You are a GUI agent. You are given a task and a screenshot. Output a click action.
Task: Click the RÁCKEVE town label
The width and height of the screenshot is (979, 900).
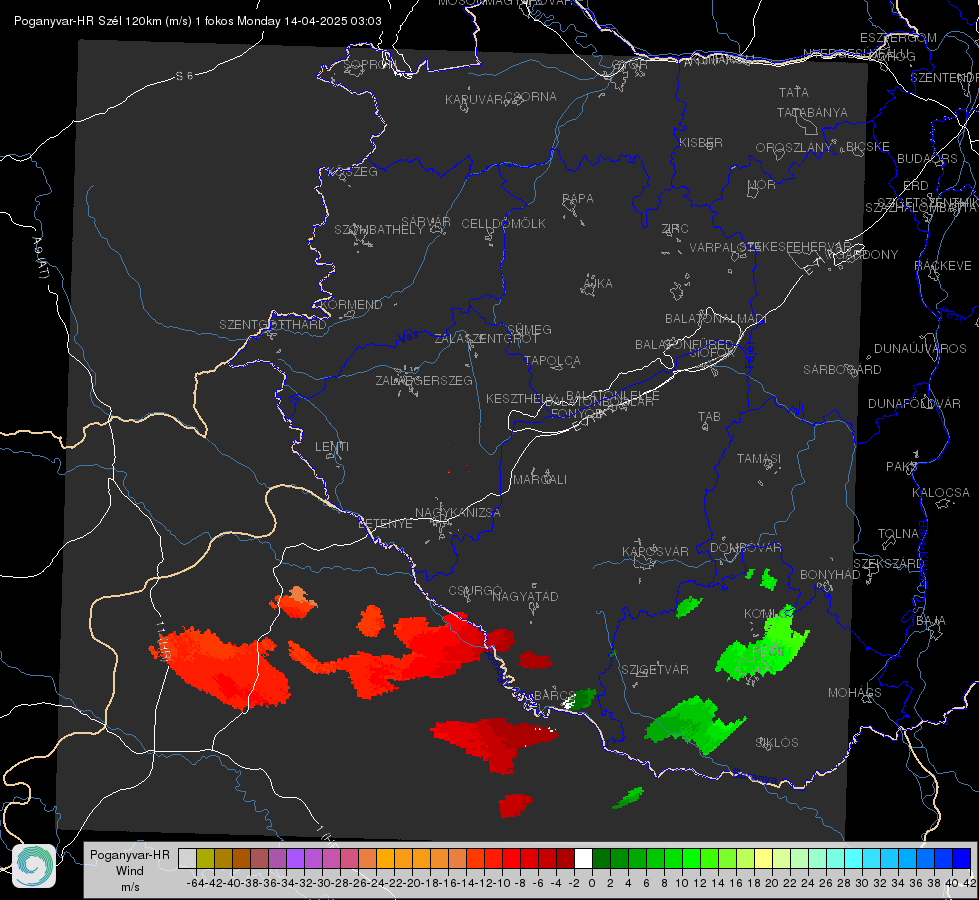pyautogui.click(x=943, y=266)
